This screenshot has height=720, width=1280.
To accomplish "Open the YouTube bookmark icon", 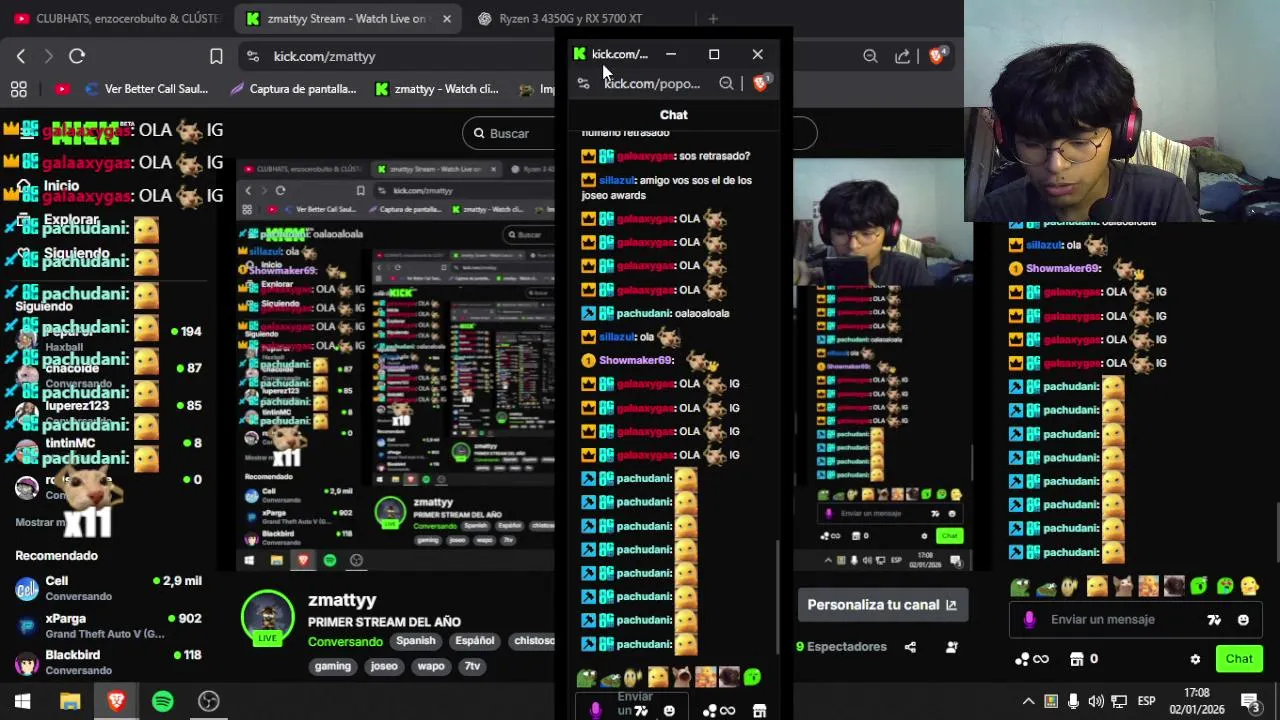I will tap(62, 89).
